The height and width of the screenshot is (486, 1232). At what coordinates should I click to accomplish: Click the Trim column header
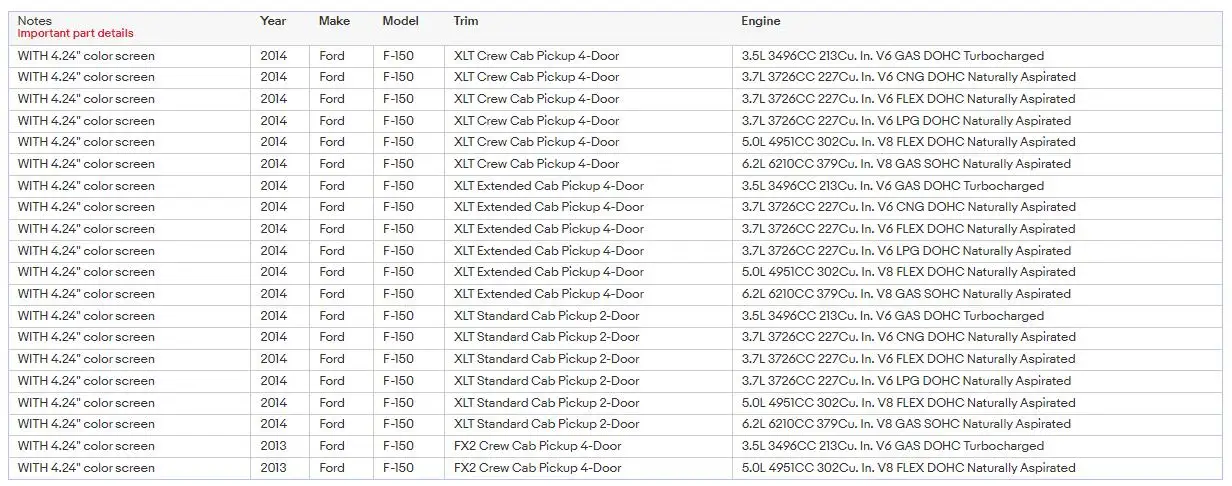pos(466,20)
